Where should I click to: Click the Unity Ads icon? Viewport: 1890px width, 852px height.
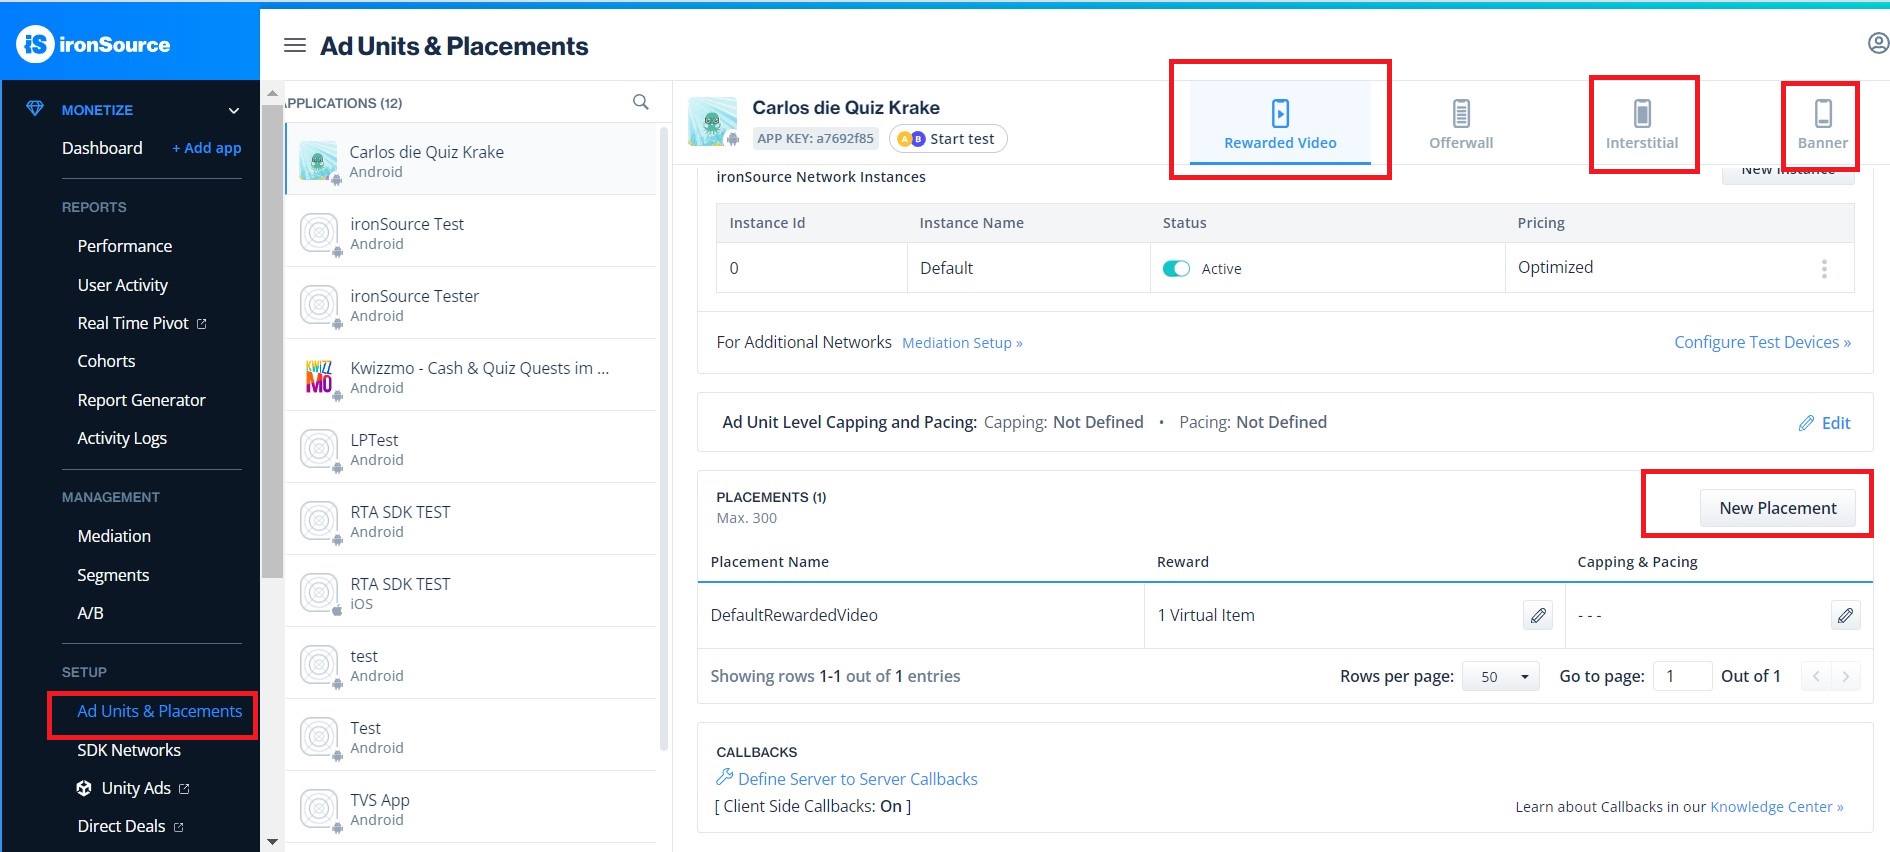[85, 788]
